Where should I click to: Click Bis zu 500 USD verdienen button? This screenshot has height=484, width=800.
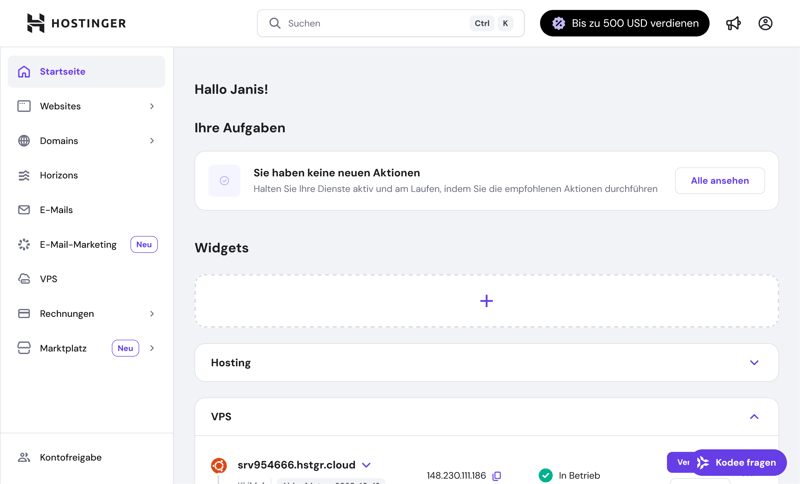coord(624,23)
